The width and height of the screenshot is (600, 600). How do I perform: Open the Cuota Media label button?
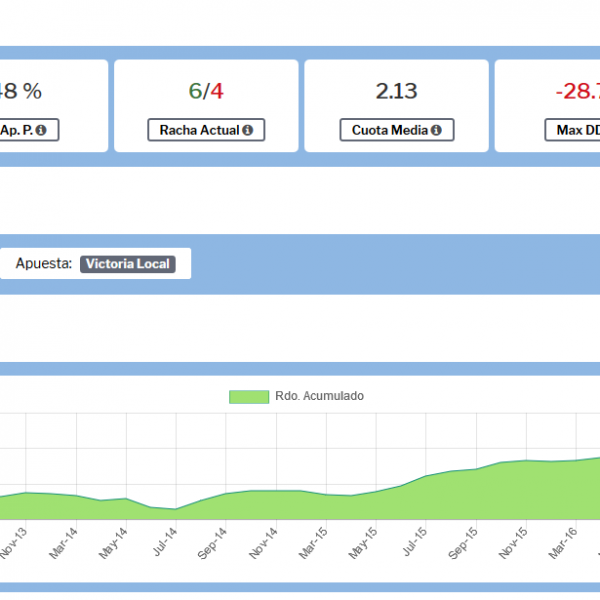(397, 130)
